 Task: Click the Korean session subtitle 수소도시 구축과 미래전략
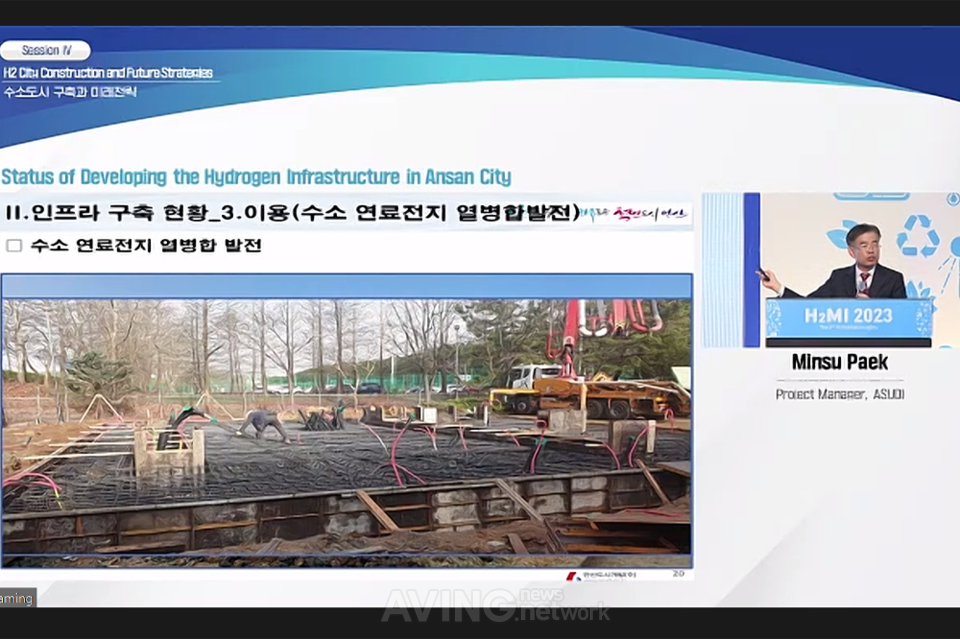[x=70, y=91]
